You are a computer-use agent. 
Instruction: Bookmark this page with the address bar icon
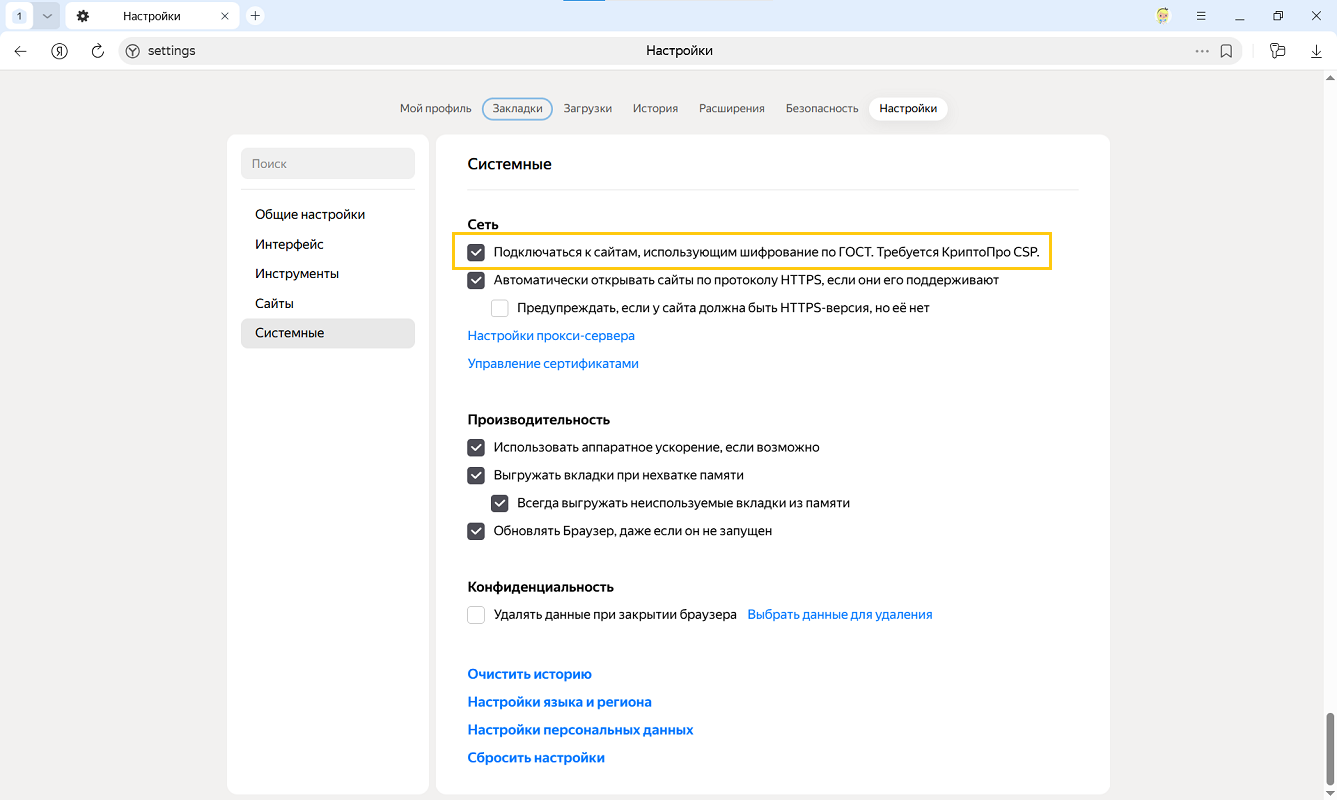[1226, 51]
